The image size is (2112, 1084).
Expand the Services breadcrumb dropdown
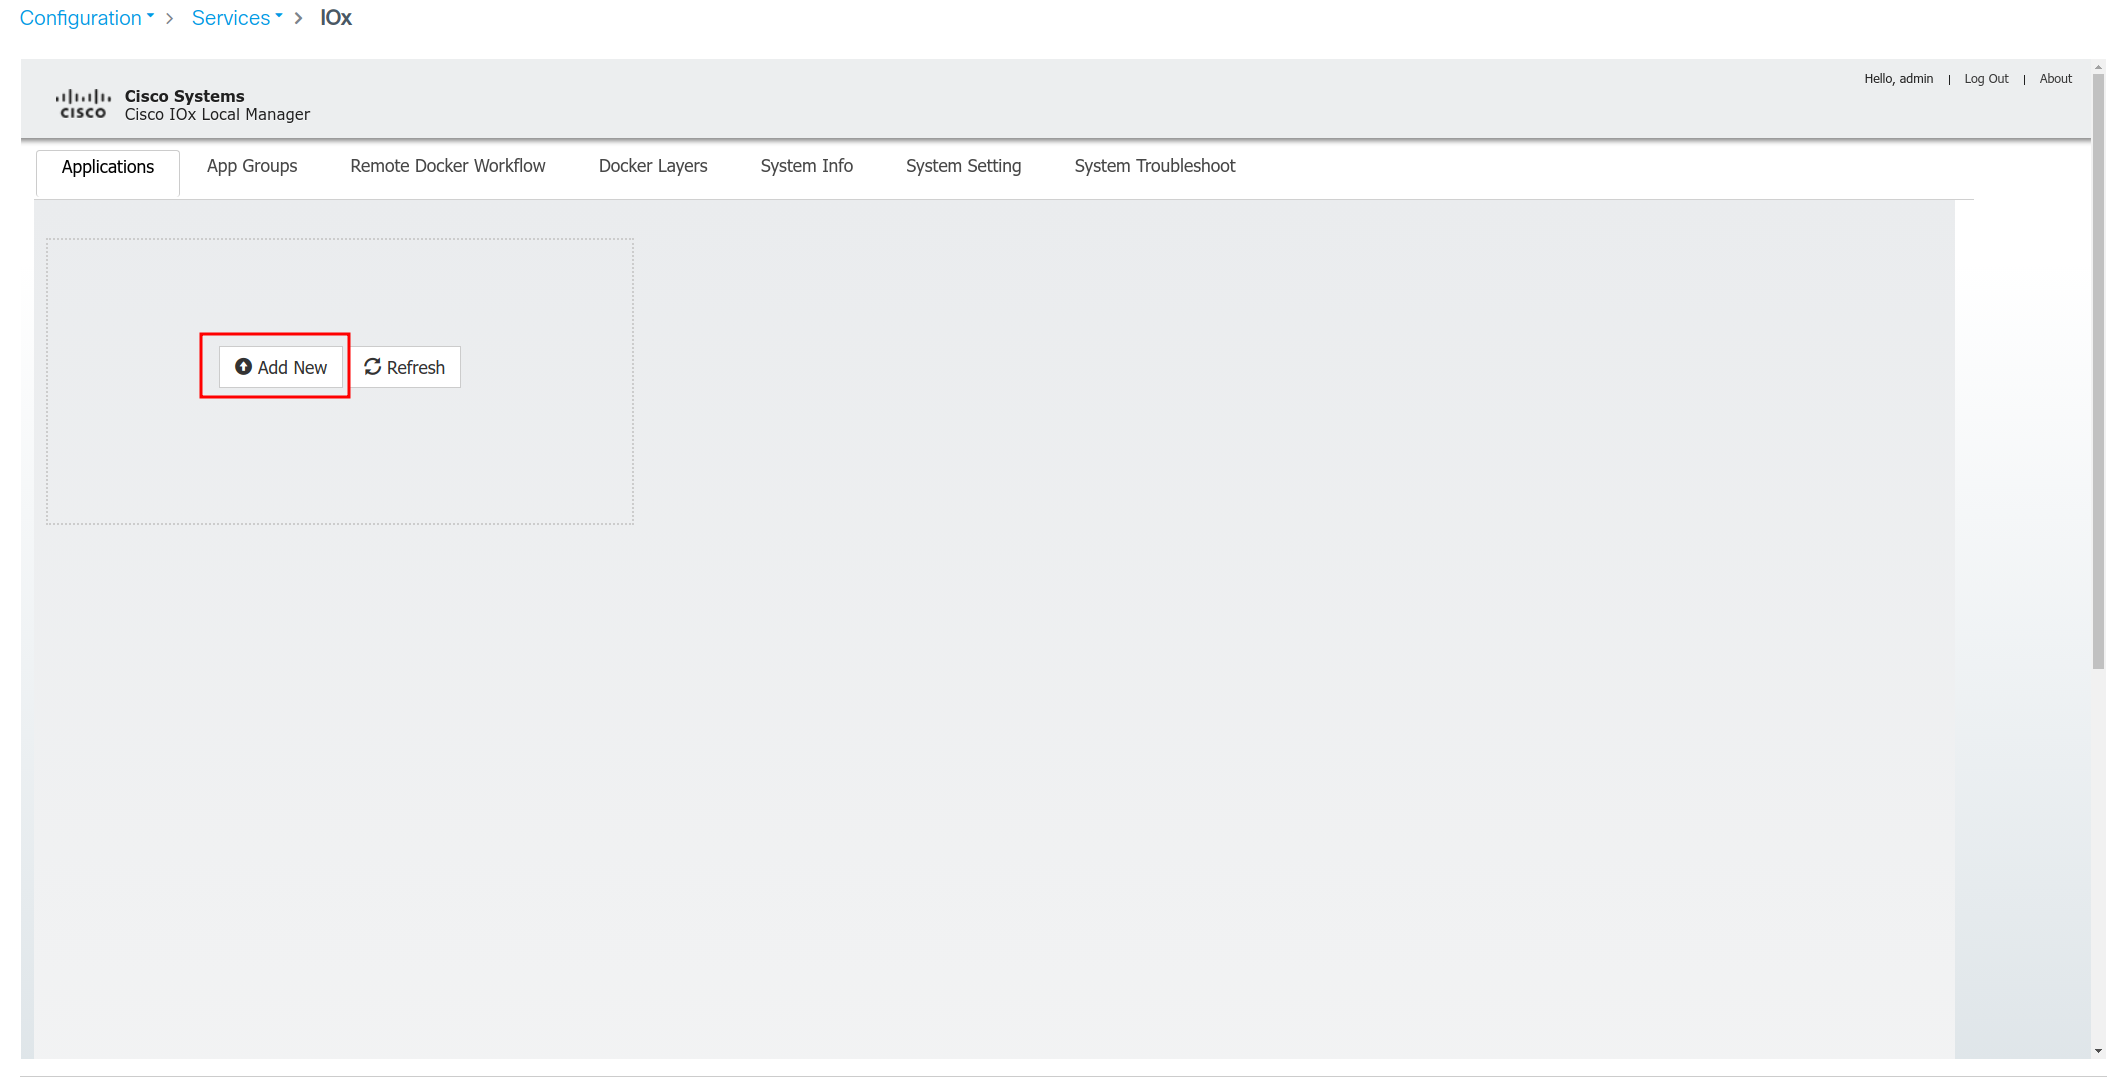tap(237, 18)
